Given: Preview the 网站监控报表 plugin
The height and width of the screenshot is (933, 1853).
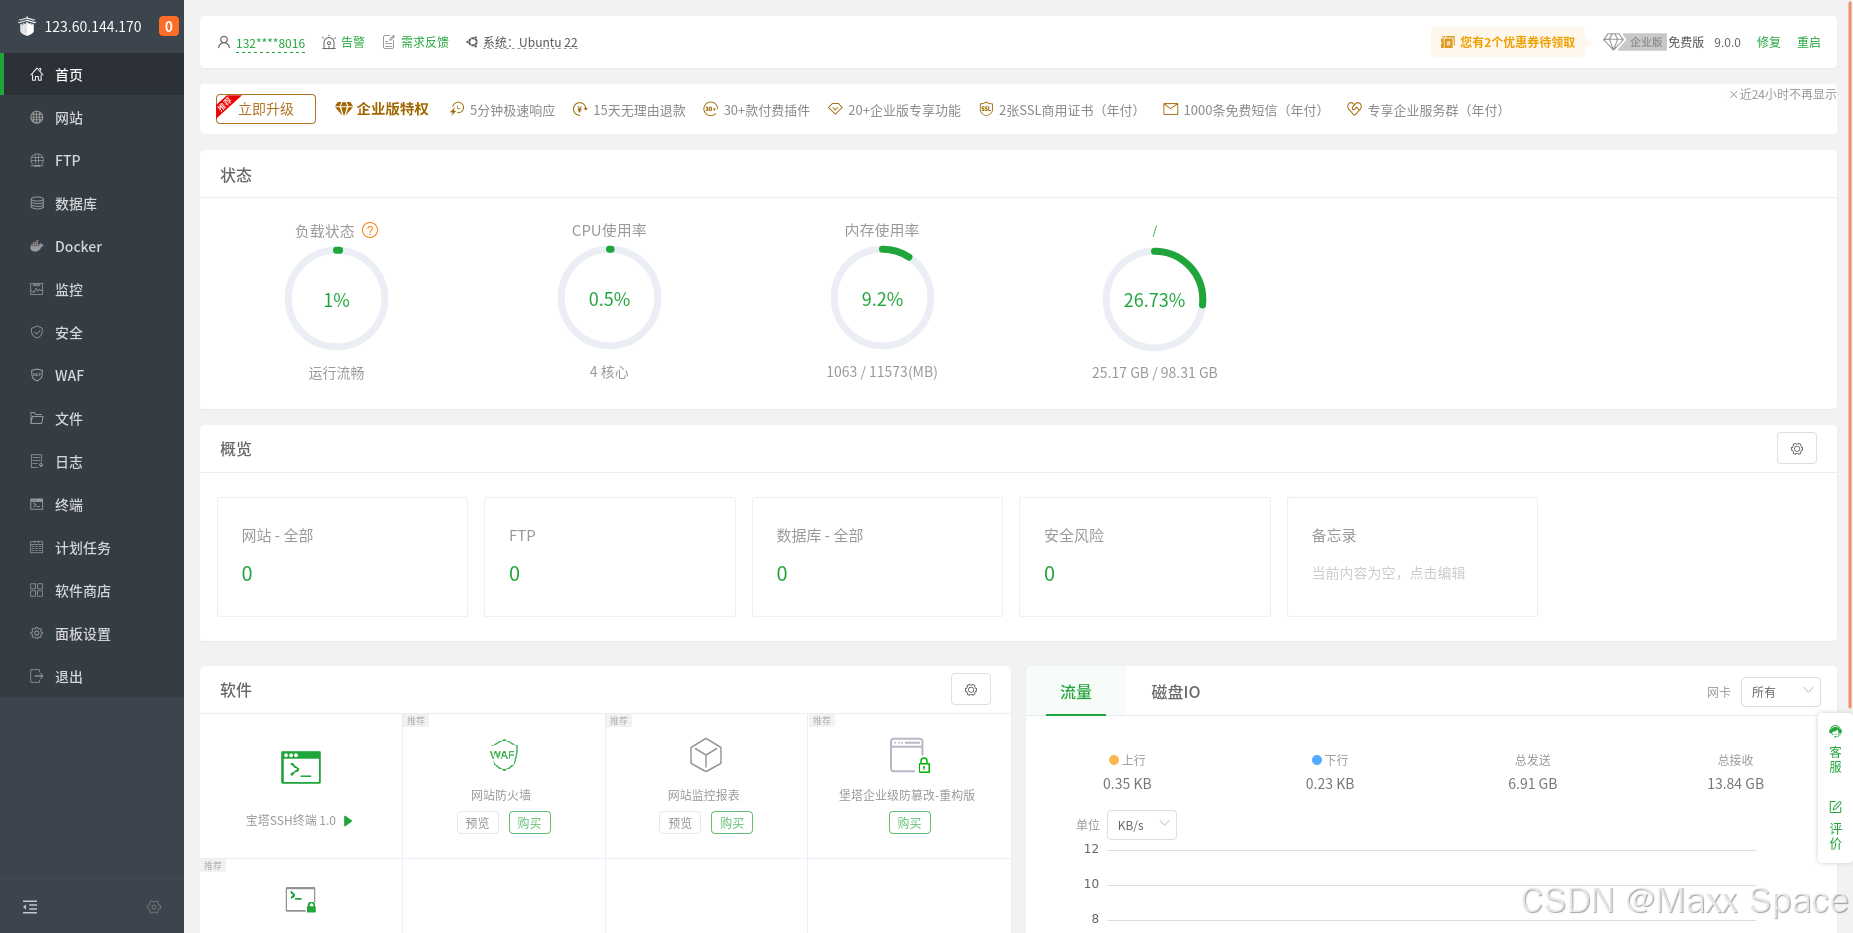Looking at the screenshot, I should tap(680, 823).
